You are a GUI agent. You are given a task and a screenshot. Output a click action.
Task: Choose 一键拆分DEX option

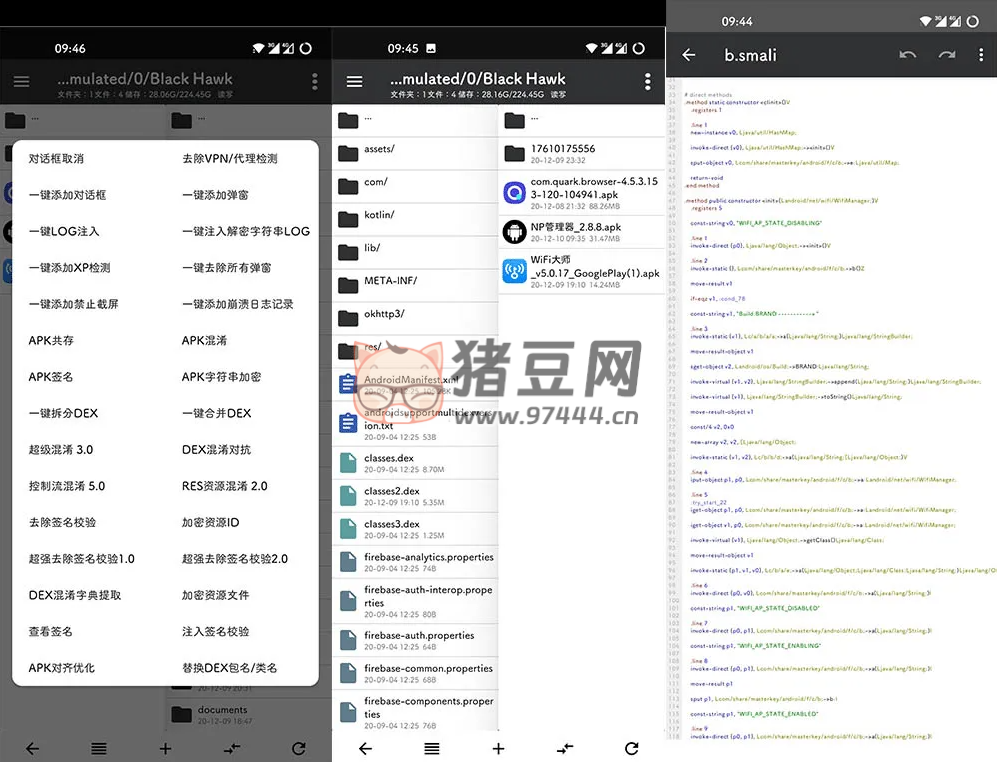[63, 413]
